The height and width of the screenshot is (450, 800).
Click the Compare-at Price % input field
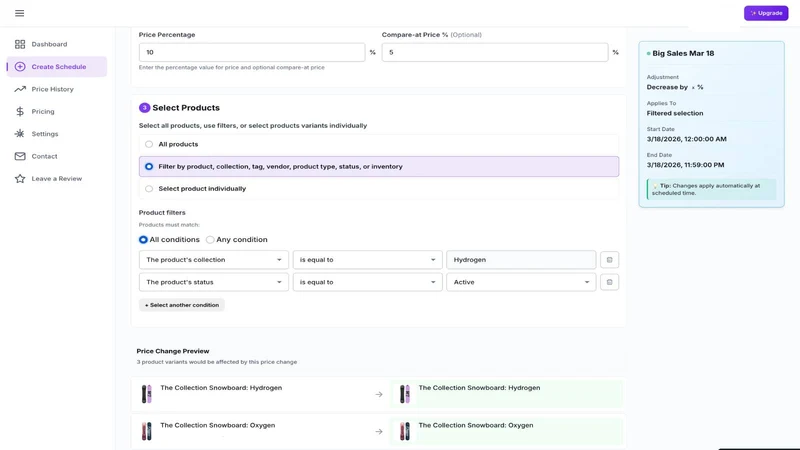(495, 52)
